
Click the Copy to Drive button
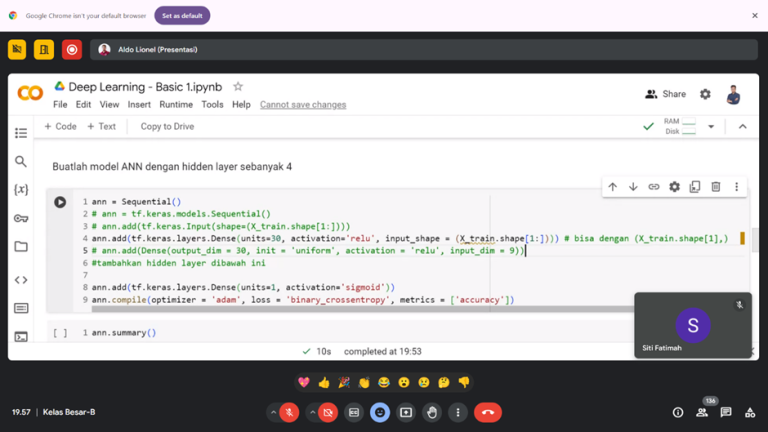pyautogui.click(x=167, y=127)
